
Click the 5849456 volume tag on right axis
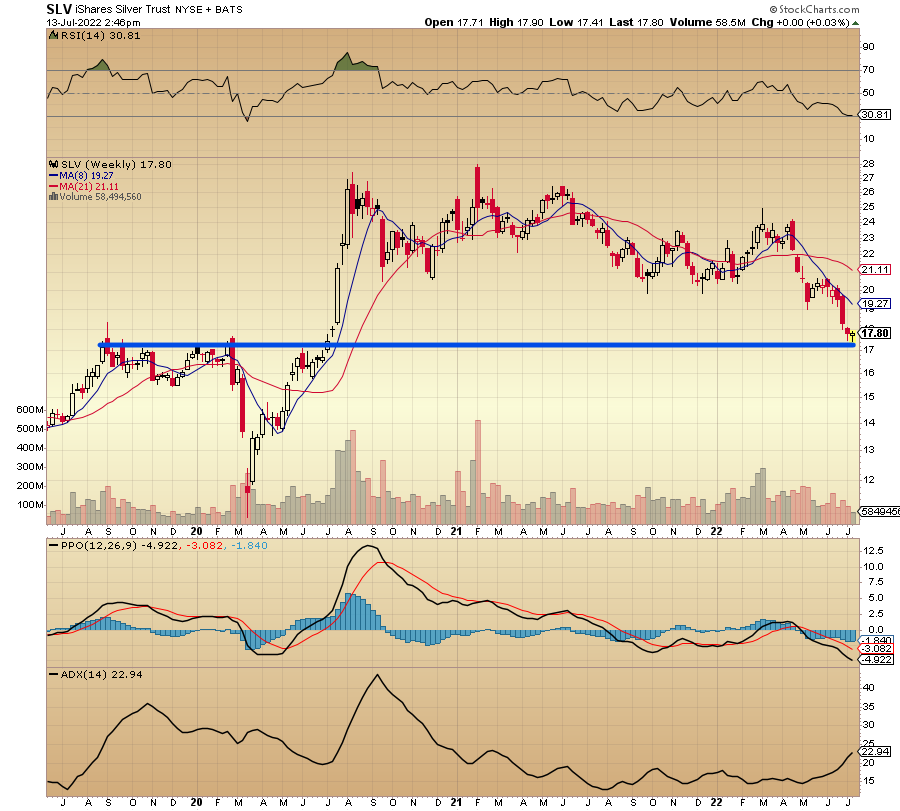(879, 511)
